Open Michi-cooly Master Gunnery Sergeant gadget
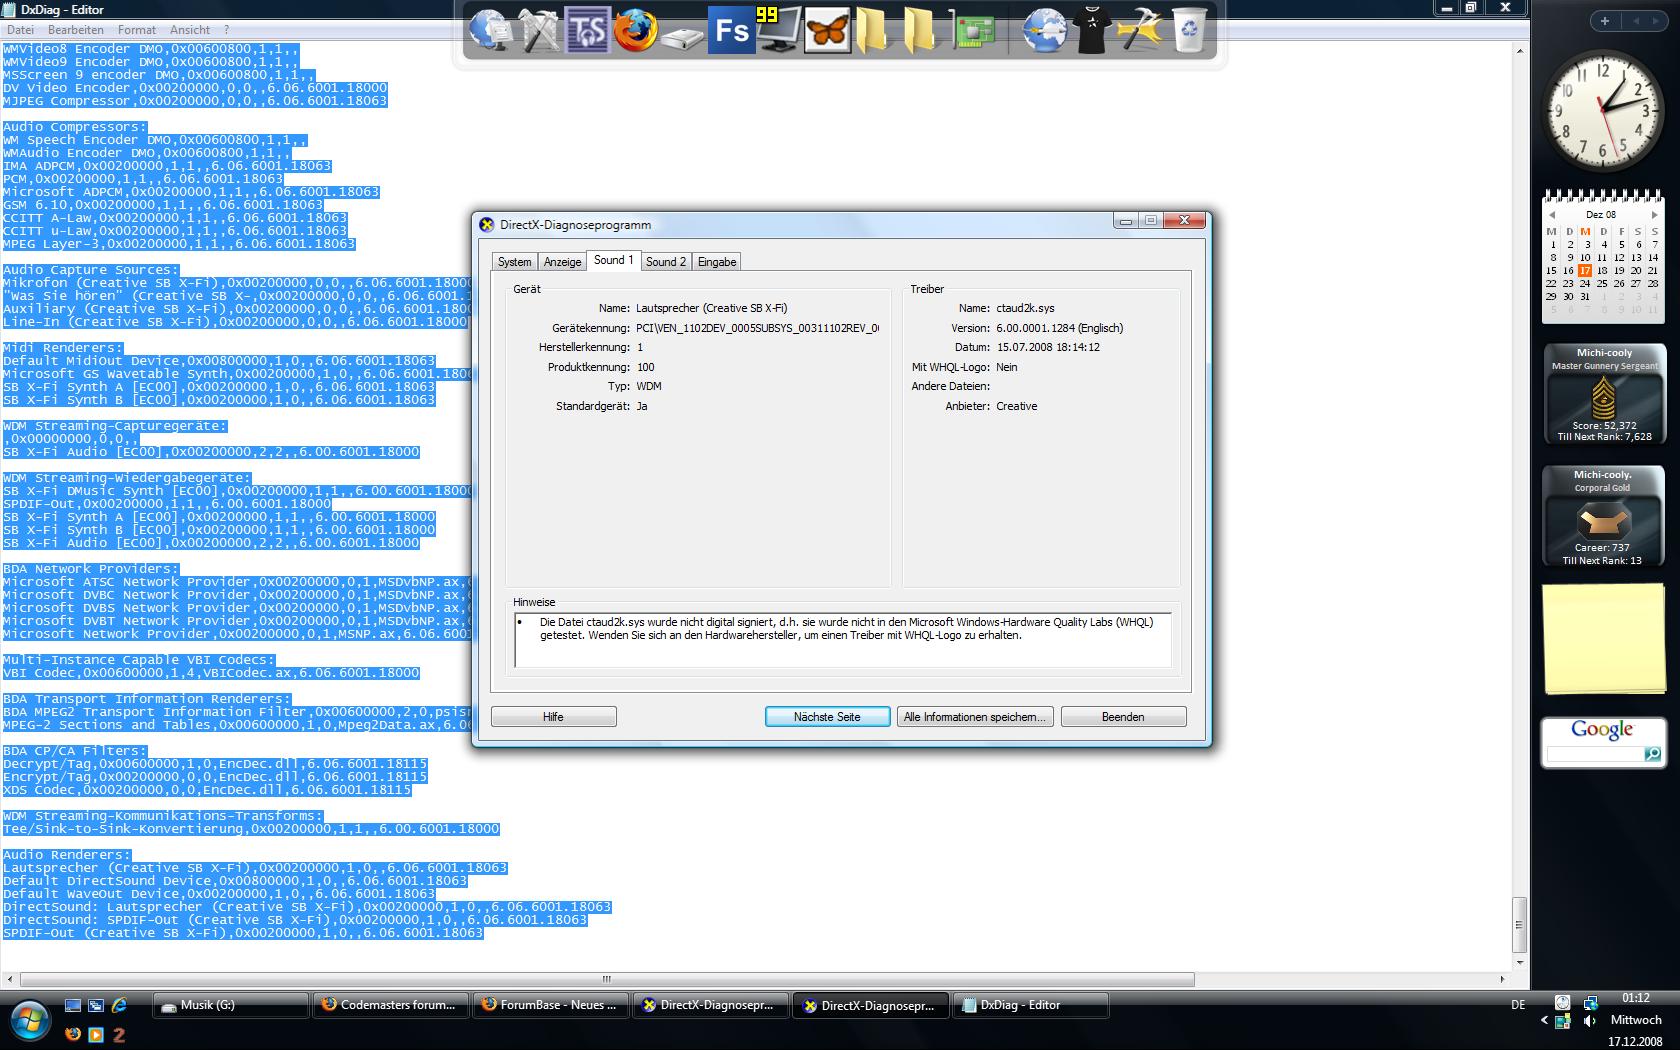This screenshot has width=1680, height=1050. click(x=1604, y=394)
